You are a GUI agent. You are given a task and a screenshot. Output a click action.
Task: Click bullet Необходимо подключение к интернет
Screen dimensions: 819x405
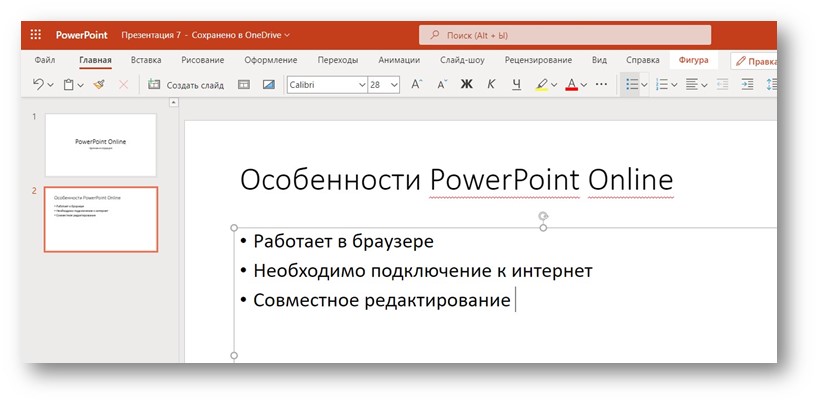423,271
